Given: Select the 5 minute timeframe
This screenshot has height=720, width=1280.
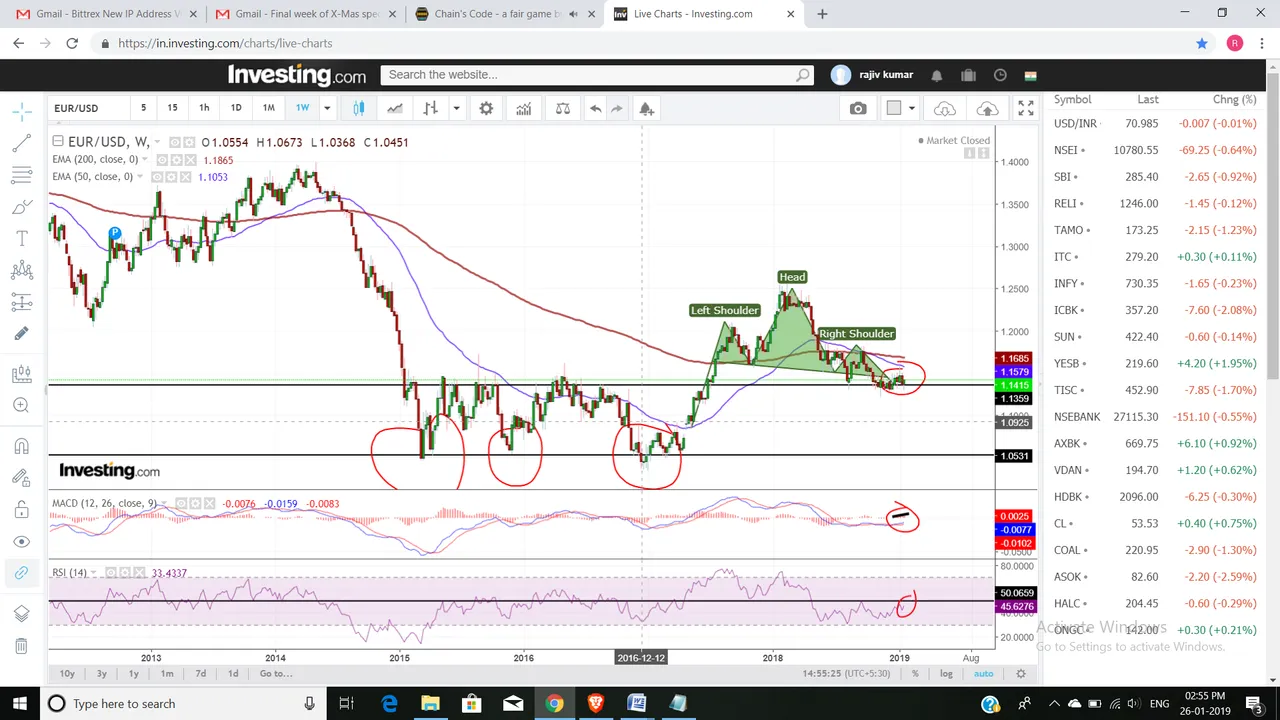Looking at the screenshot, I should click(143, 108).
